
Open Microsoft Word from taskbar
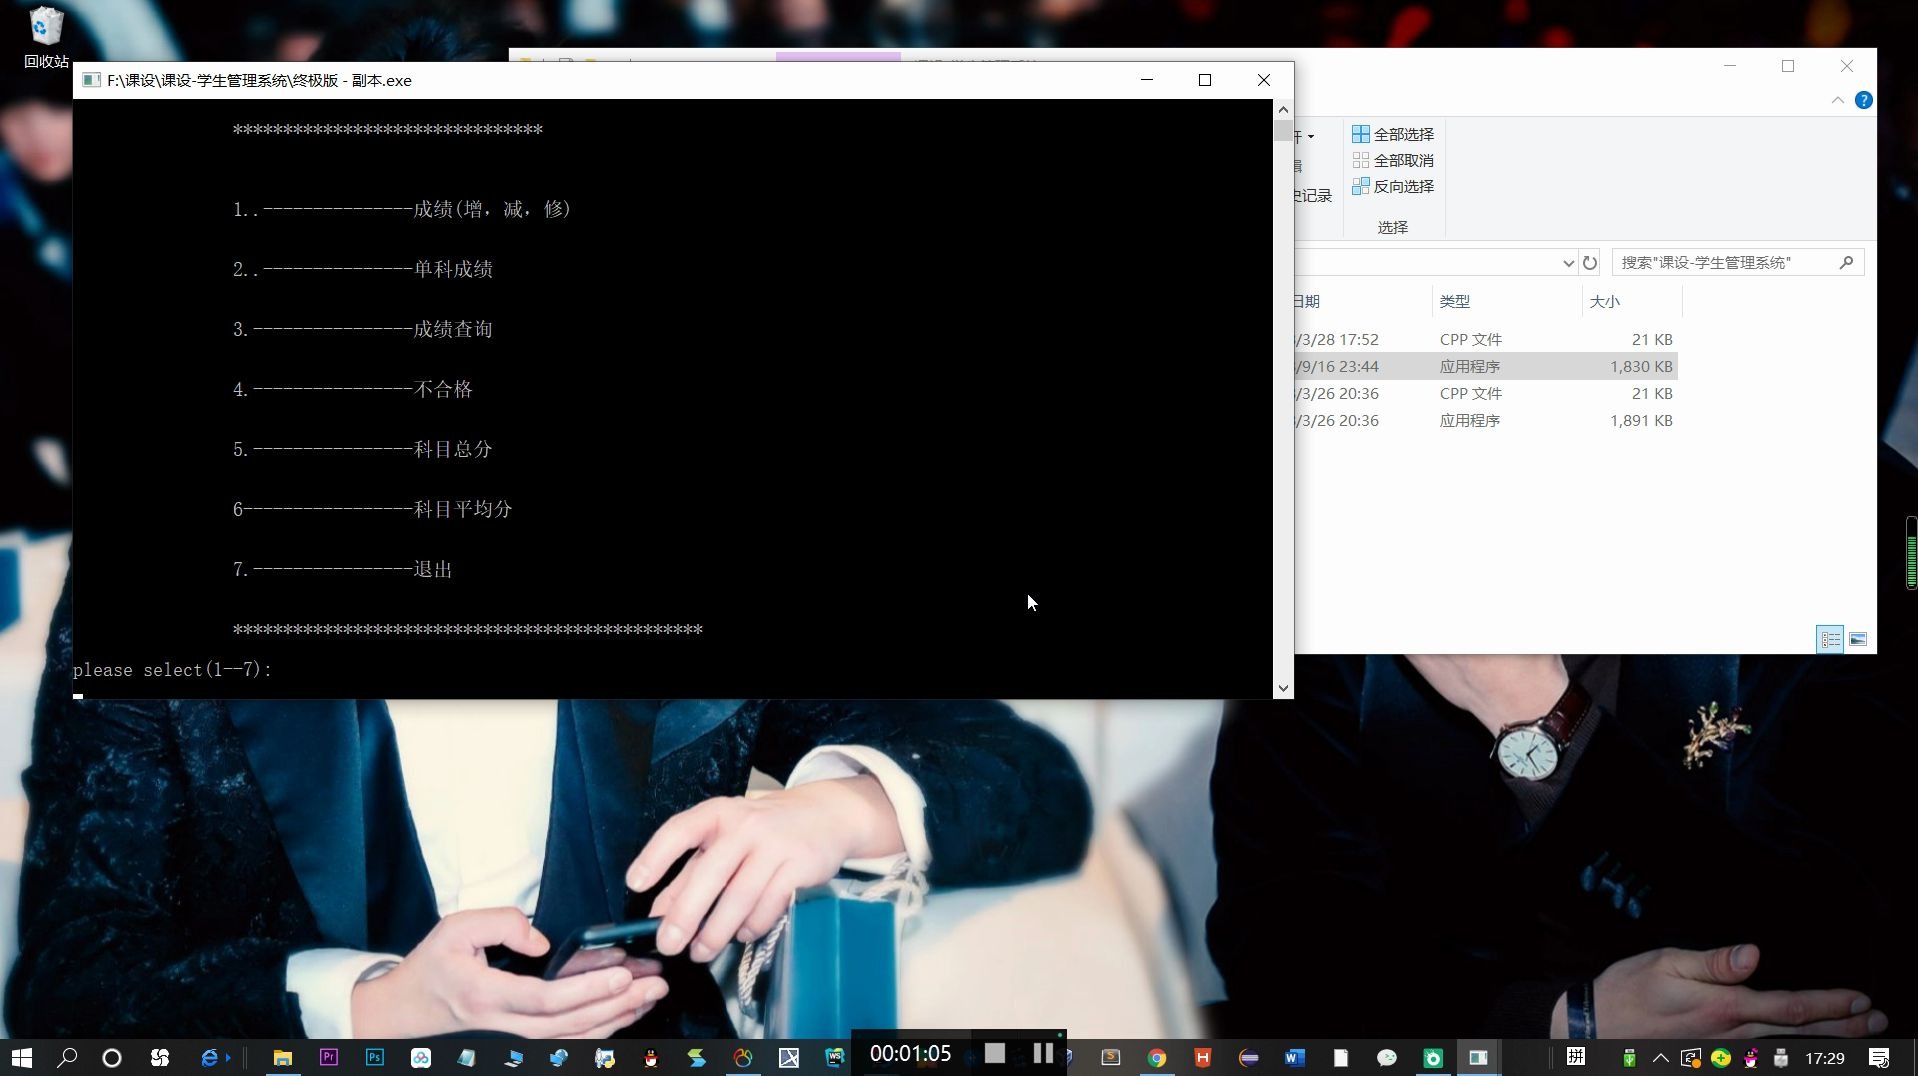point(1295,1057)
